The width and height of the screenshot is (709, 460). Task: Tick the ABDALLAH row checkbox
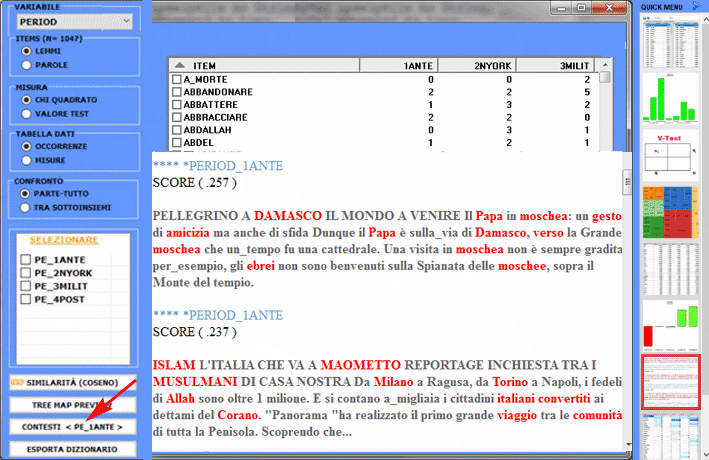pyautogui.click(x=177, y=130)
